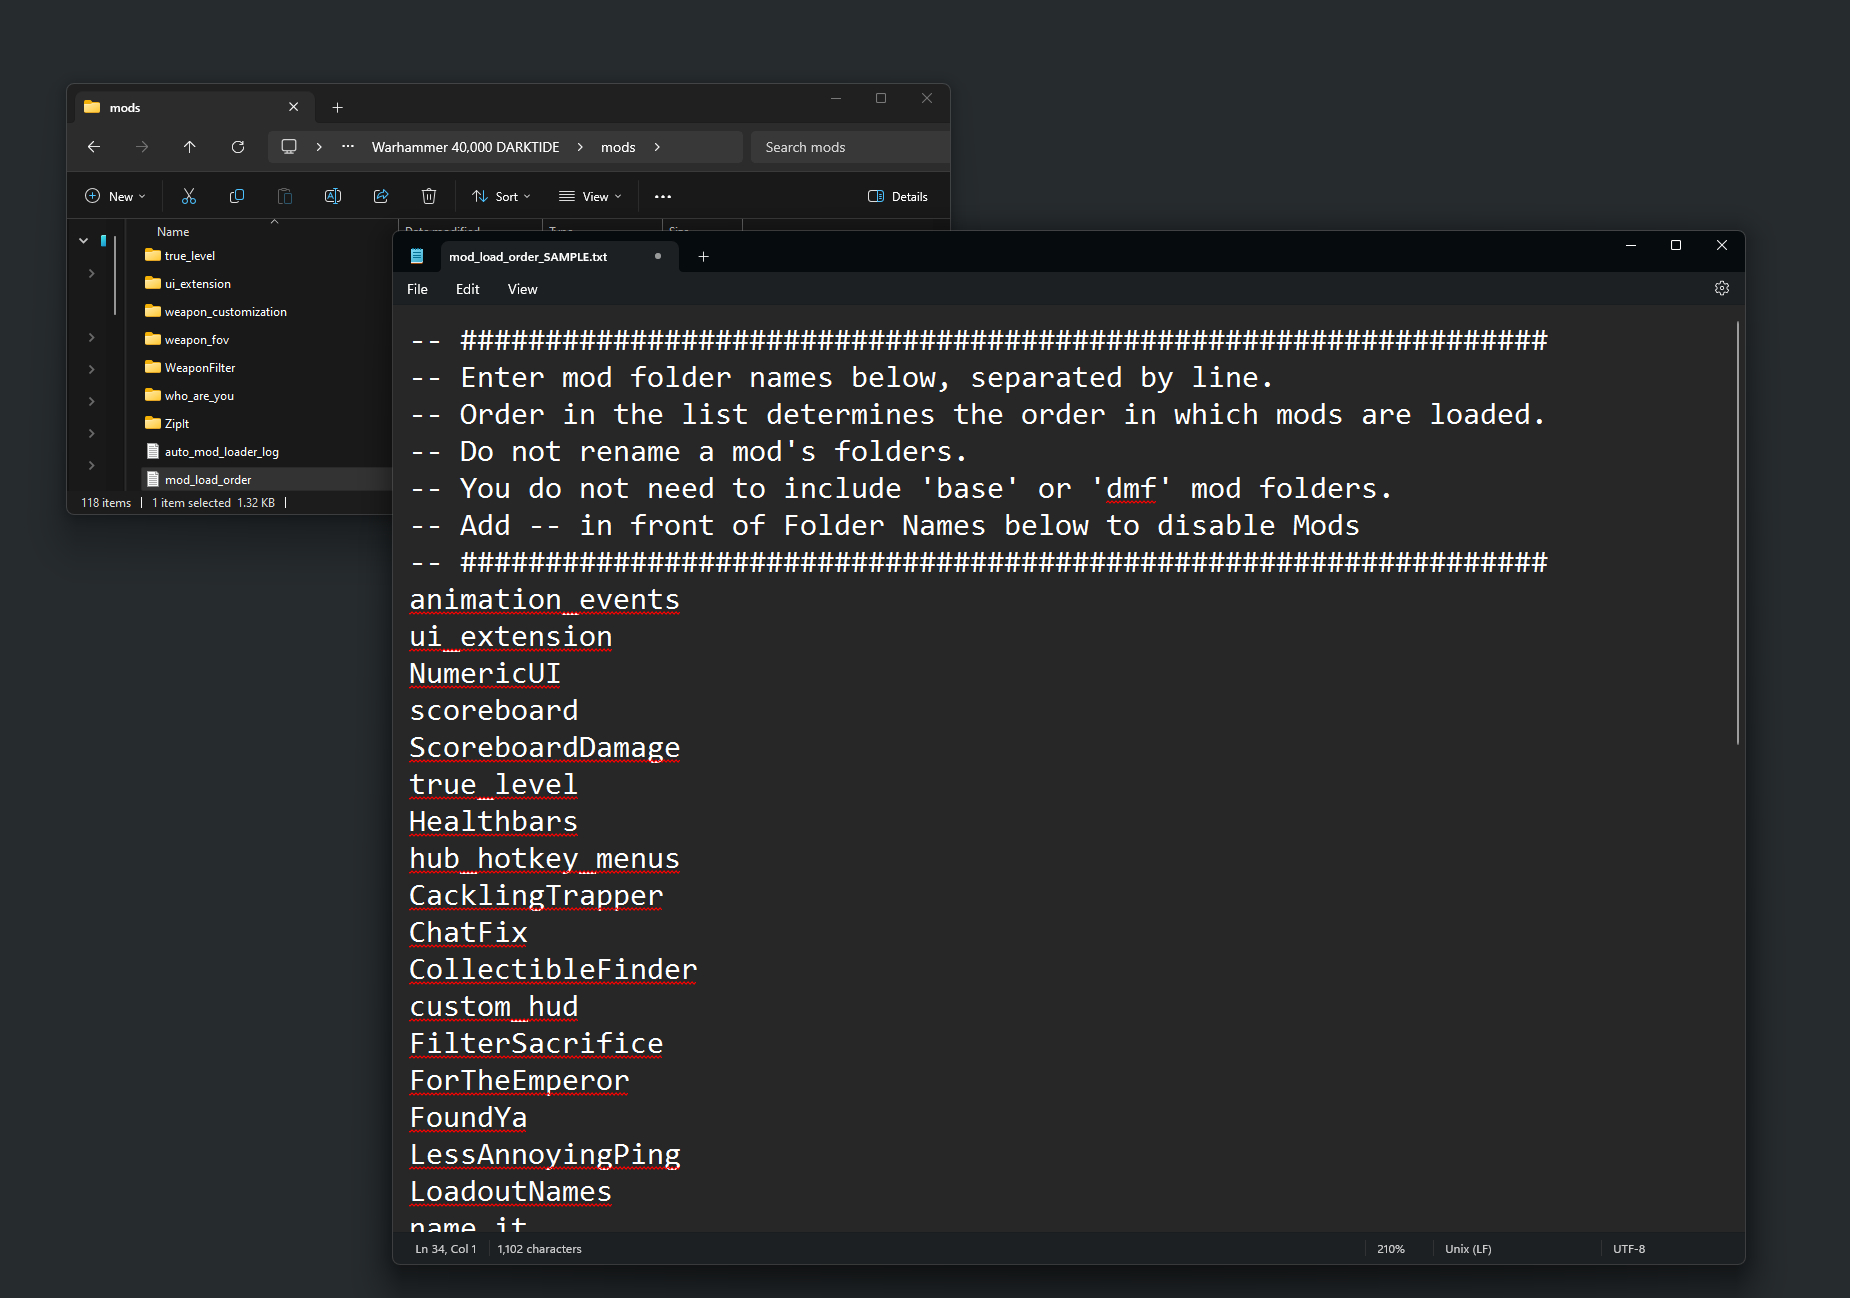Click the Cut scissors icon
This screenshot has height=1298, width=1850.
point(189,197)
